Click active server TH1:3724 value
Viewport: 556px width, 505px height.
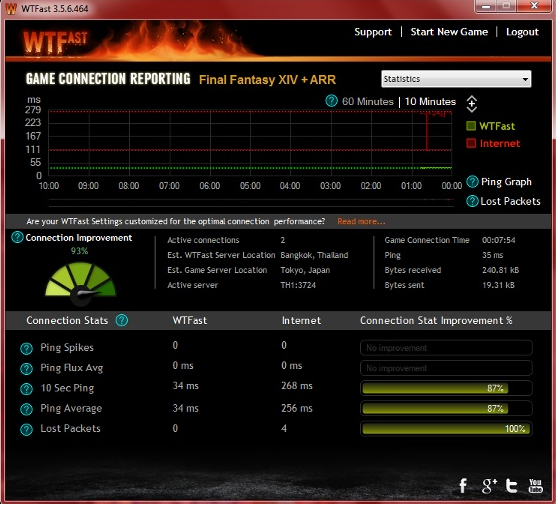[298, 285]
